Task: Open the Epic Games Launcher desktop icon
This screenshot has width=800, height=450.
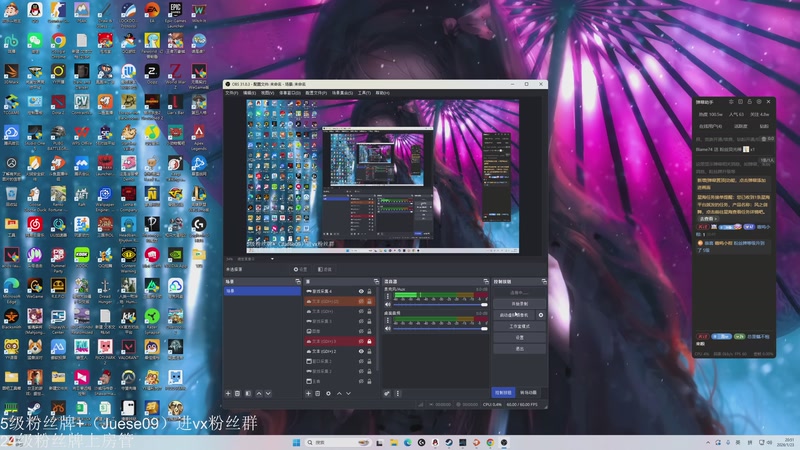Action: (x=176, y=13)
